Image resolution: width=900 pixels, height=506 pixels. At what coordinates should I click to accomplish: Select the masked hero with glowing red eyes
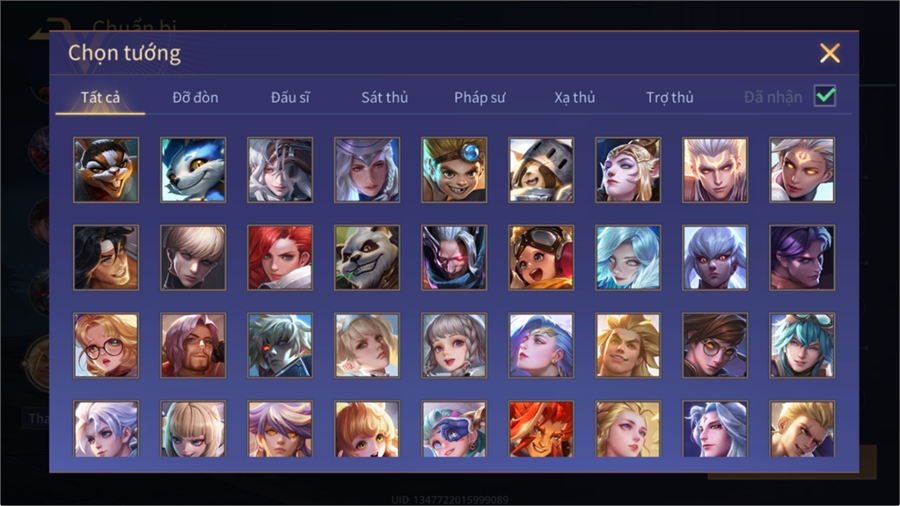[x=454, y=258]
